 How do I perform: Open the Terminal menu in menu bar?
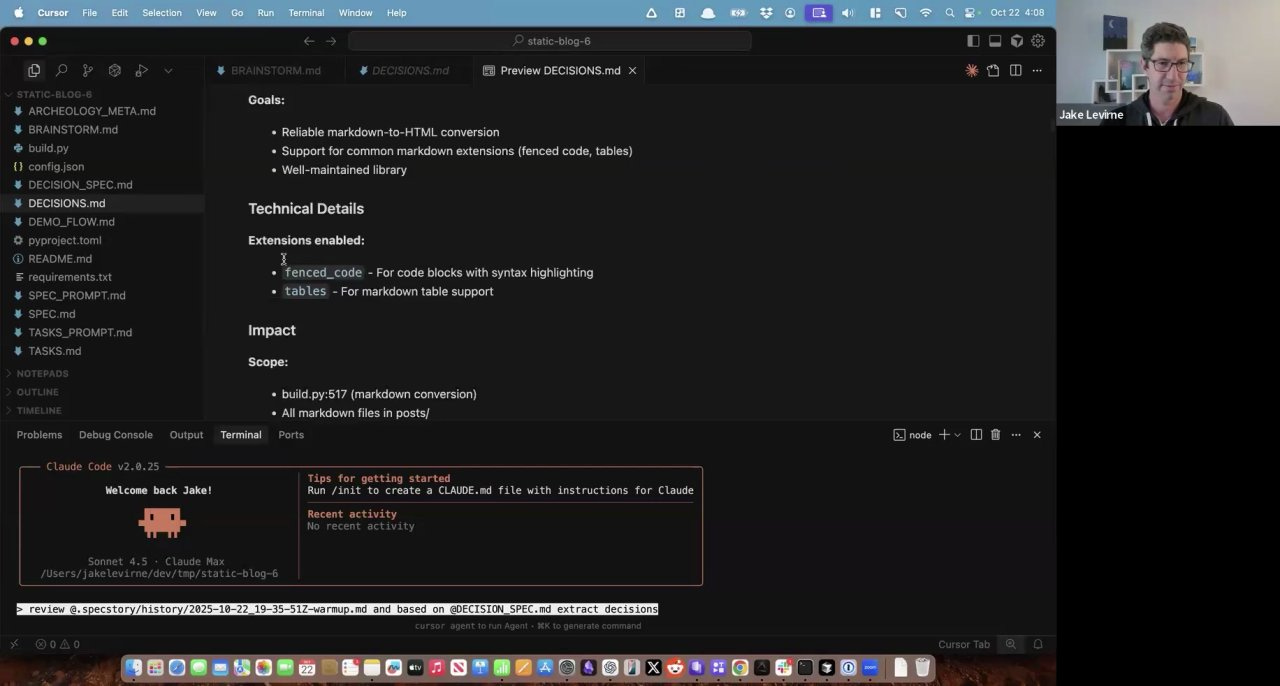pyautogui.click(x=306, y=13)
